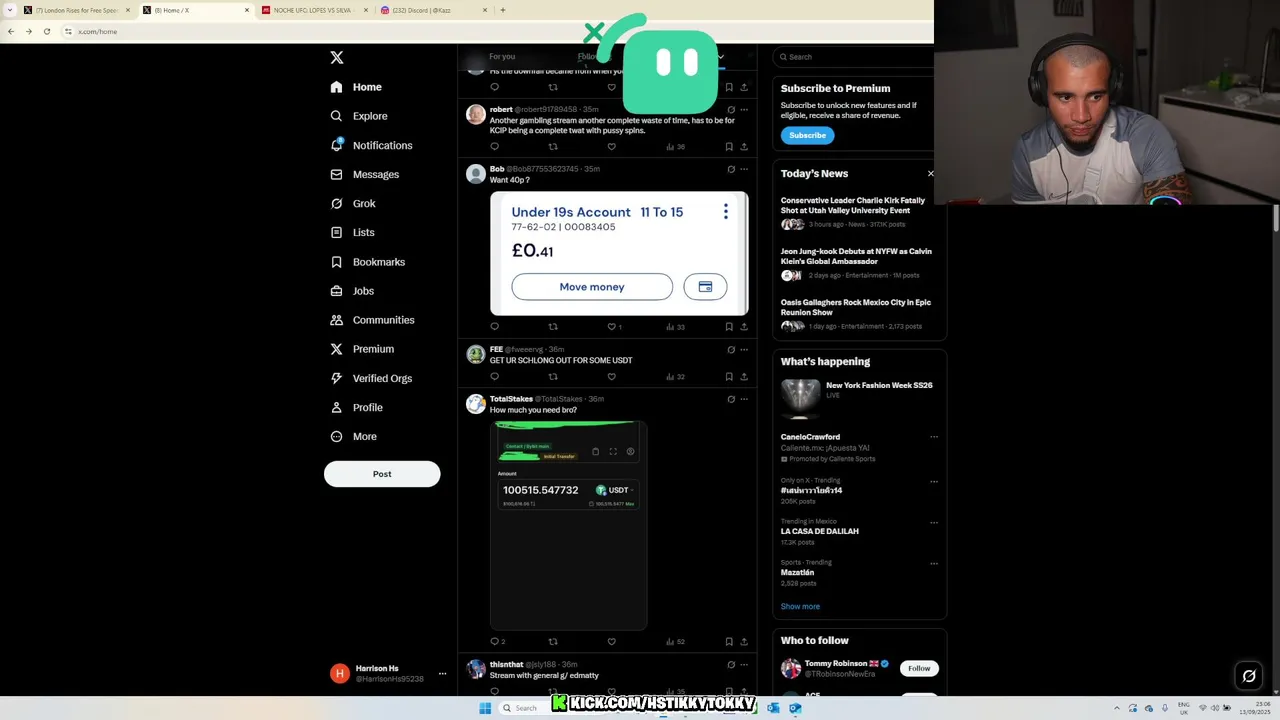Open the Profile person icon

tap(337, 407)
